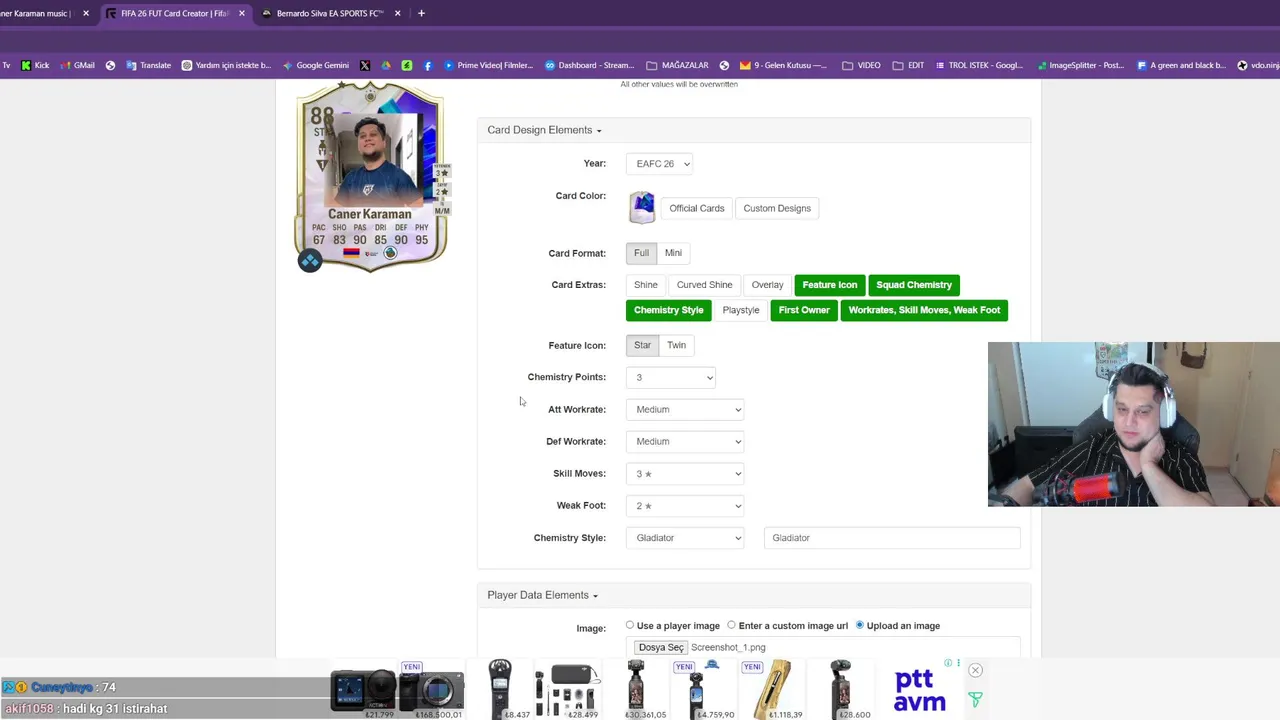The width and height of the screenshot is (1280, 720).
Task: Open the 9 - Gelen Kutusu bookmark
Action: (783, 65)
